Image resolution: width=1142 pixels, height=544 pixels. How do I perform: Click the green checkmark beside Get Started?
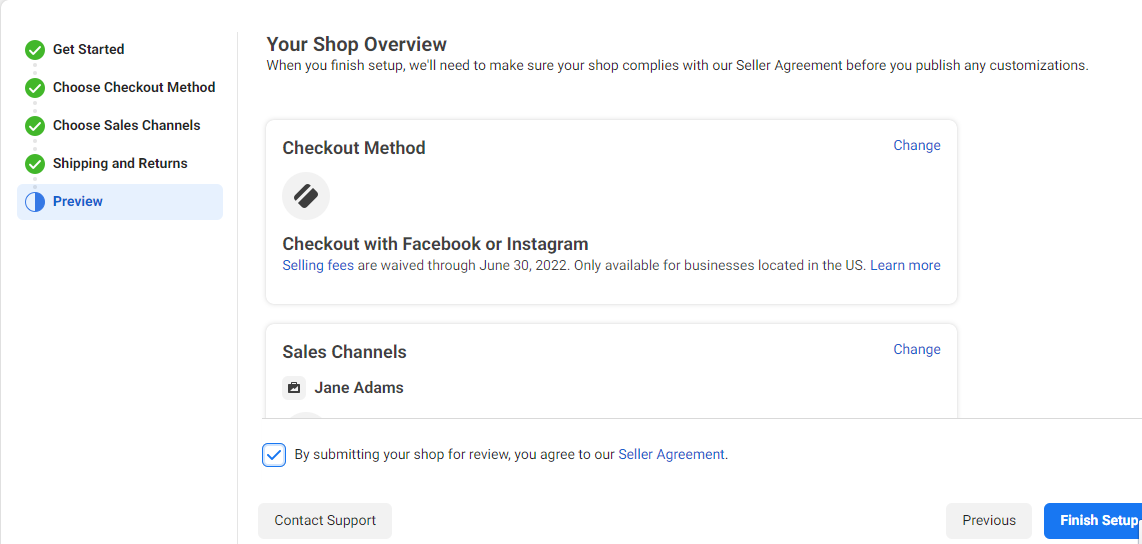point(34,50)
